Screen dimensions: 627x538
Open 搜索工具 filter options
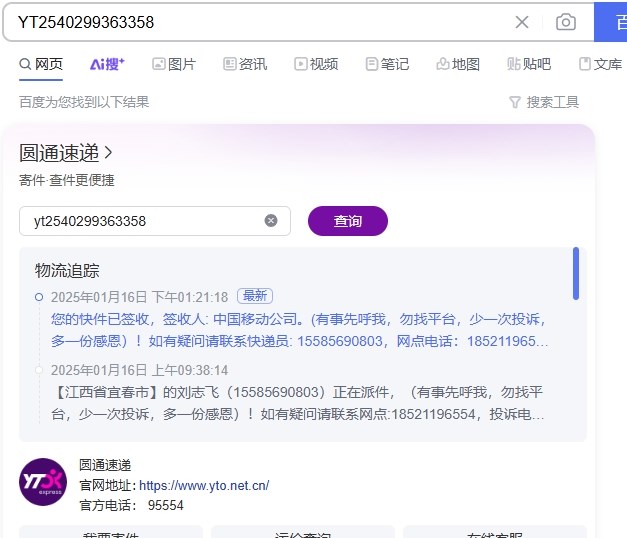click(544, 102)
